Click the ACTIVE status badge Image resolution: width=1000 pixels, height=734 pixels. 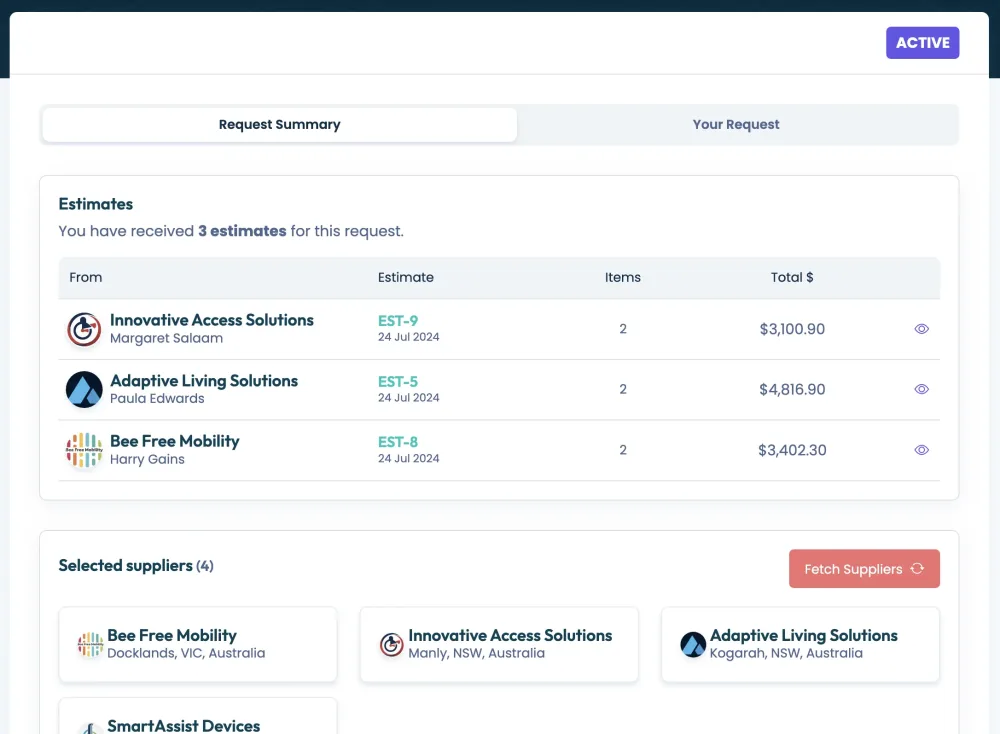point(922,43)
